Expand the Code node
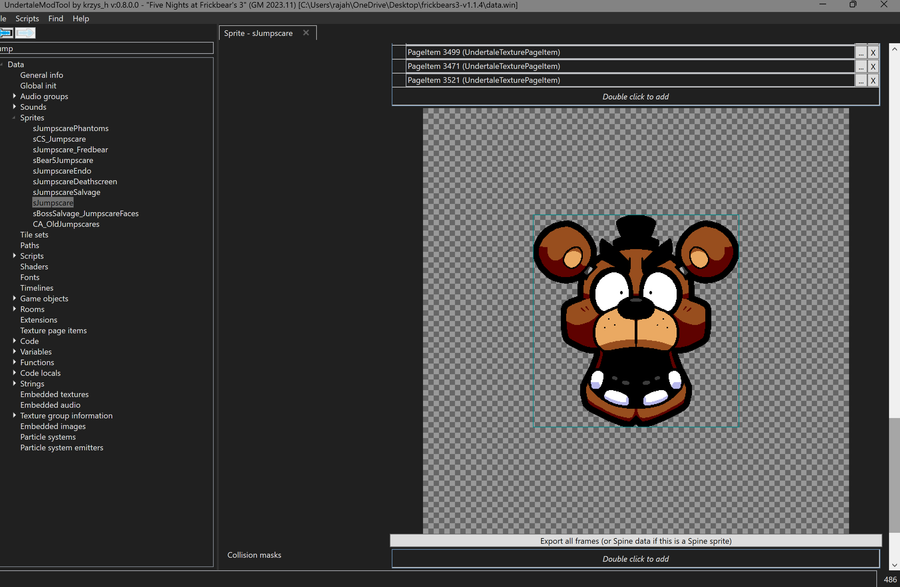This screenshot has width=900, height=587. click(x=14, y=341)
